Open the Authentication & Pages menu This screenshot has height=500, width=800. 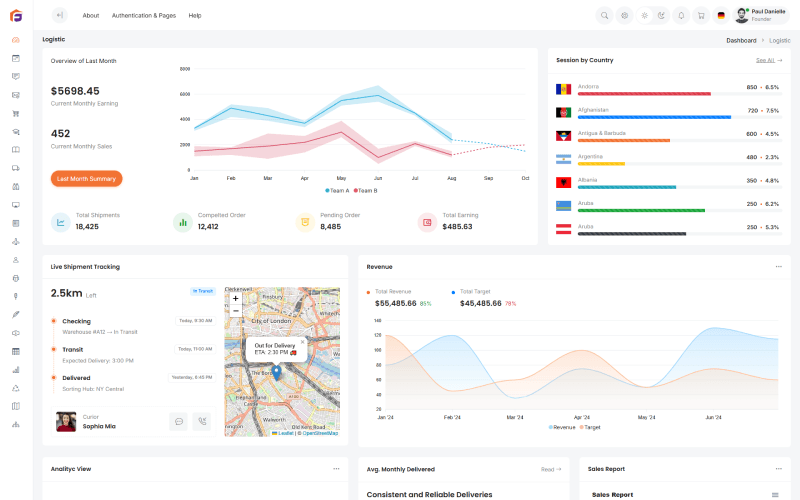(x=143, y=16)
